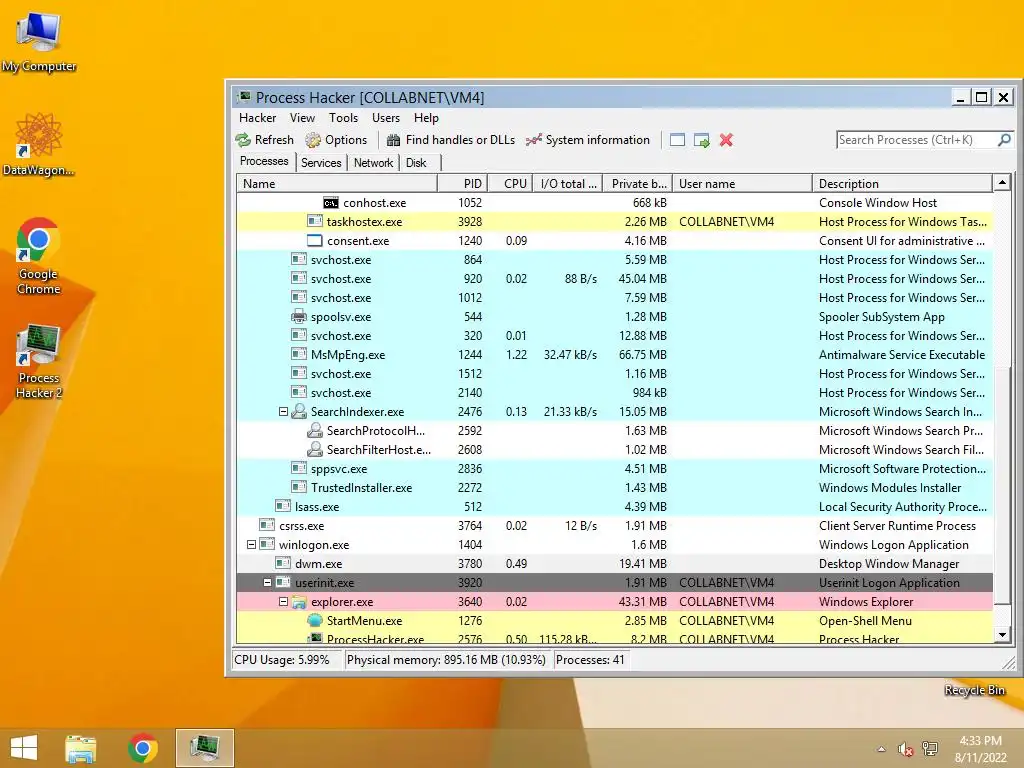Select svchost.exe with PID 2140

pos(615,392)
